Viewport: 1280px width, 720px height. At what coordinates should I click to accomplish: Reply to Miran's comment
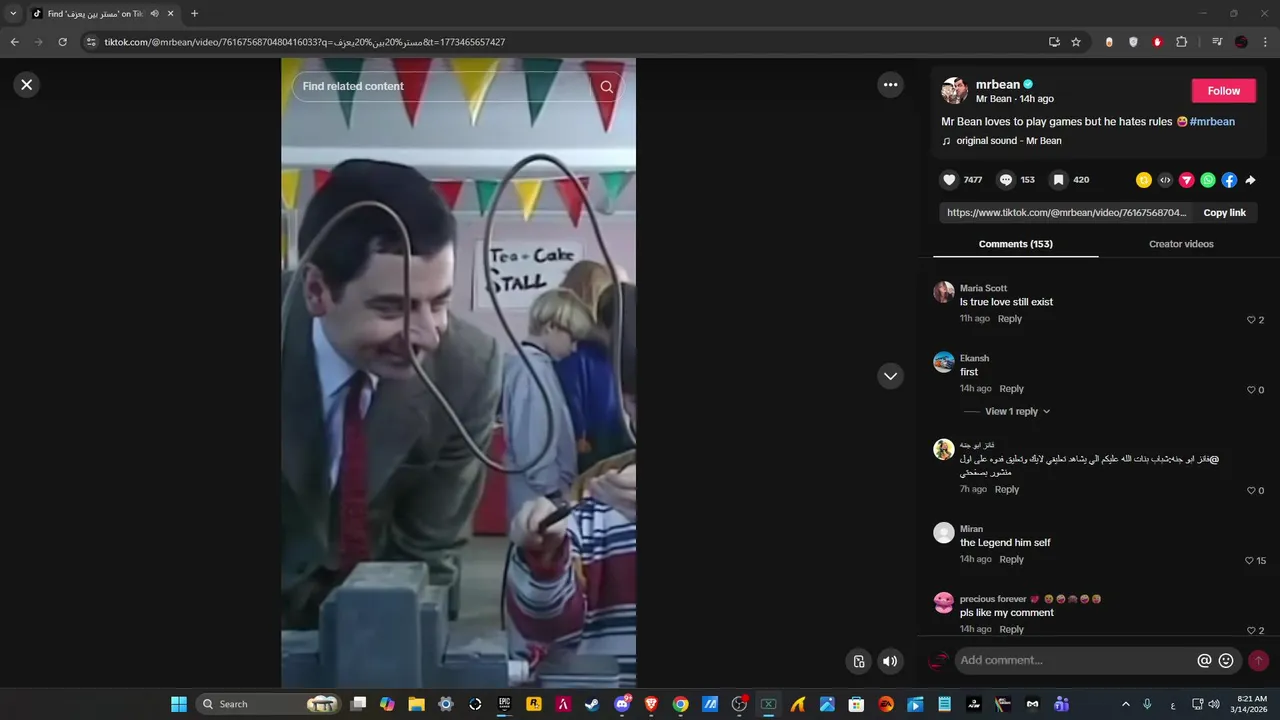1012,560
